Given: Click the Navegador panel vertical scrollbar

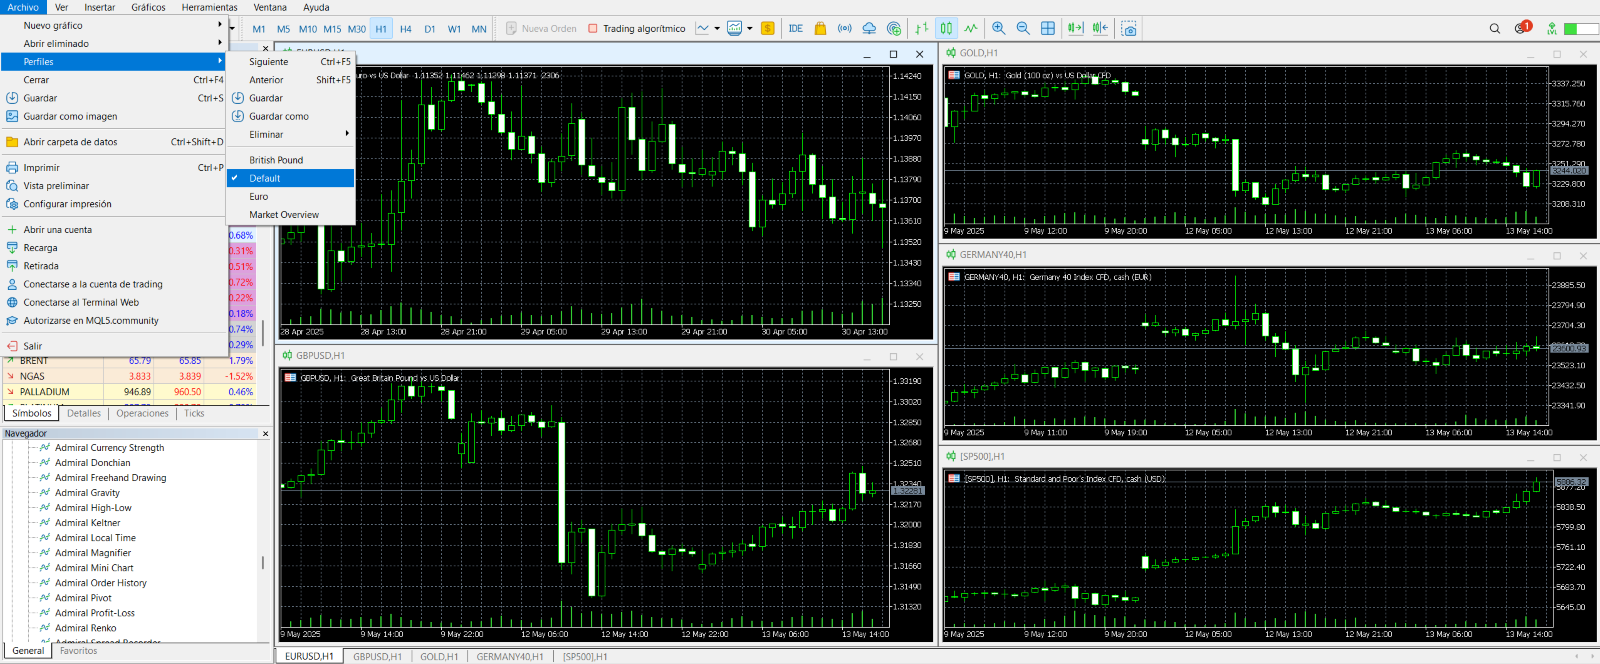Looking at the screenshot, I should 263,563.
